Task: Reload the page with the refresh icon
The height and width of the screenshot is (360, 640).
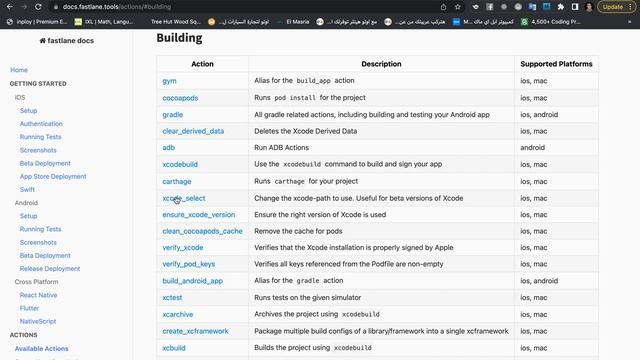Action: (x=38, y=7)
